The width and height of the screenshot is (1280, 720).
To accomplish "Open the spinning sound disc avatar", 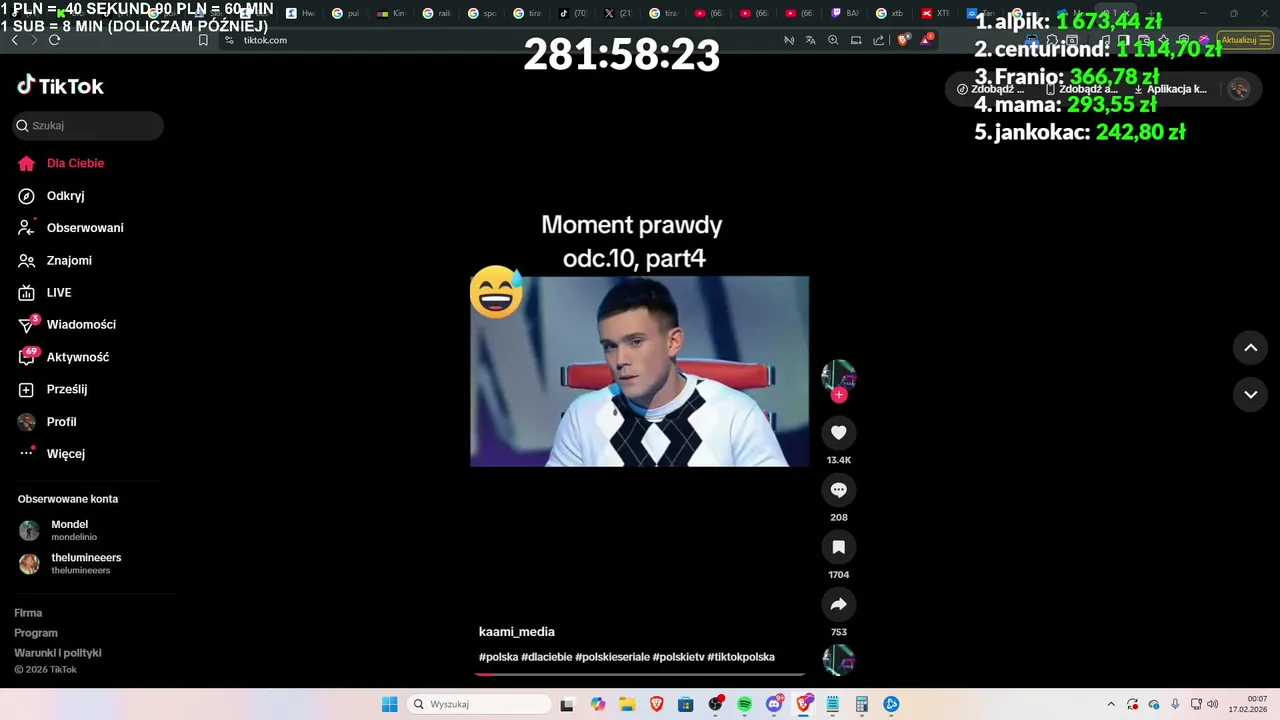I will pyautogui.click(x=838, y=660).
